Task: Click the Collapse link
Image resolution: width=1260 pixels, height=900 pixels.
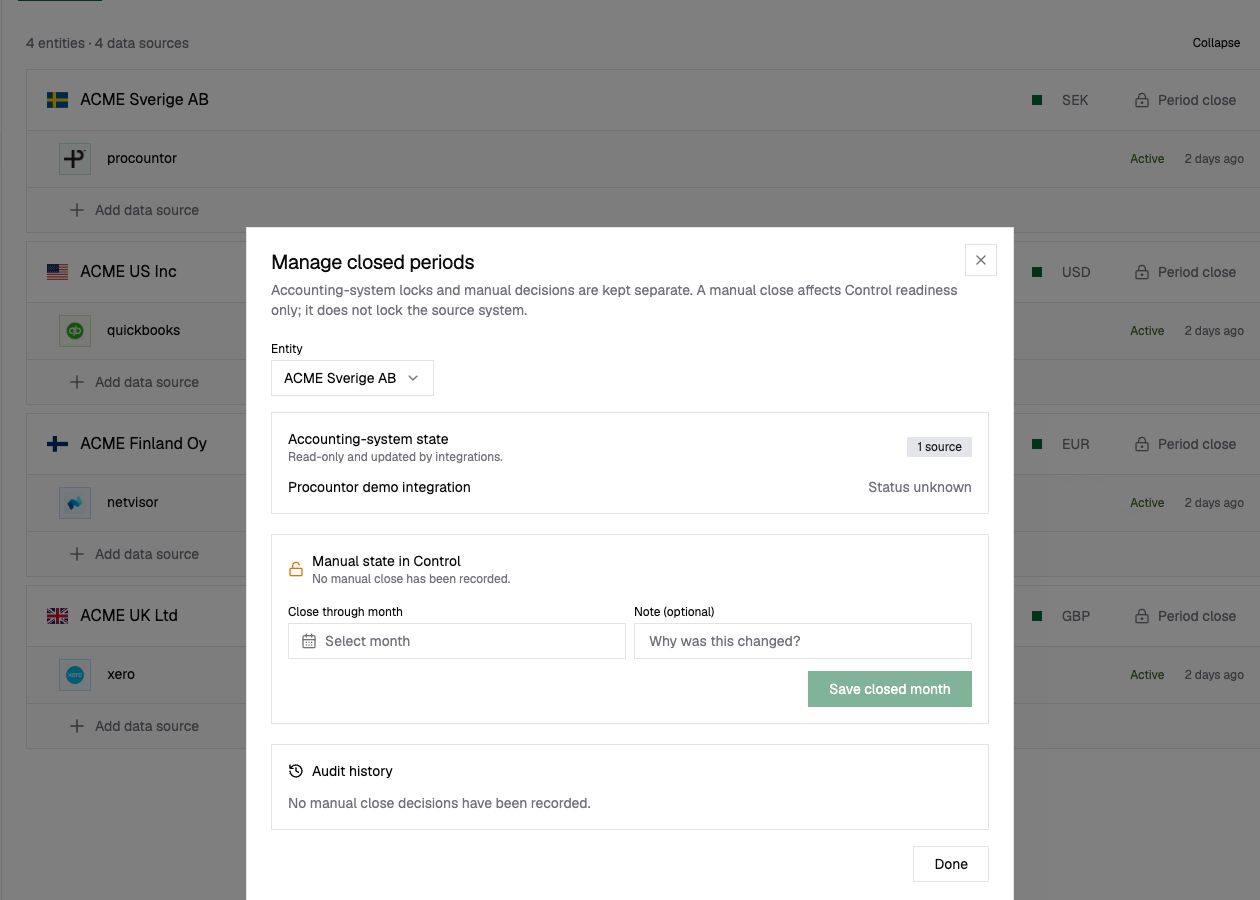Action: pos(1216,43)
